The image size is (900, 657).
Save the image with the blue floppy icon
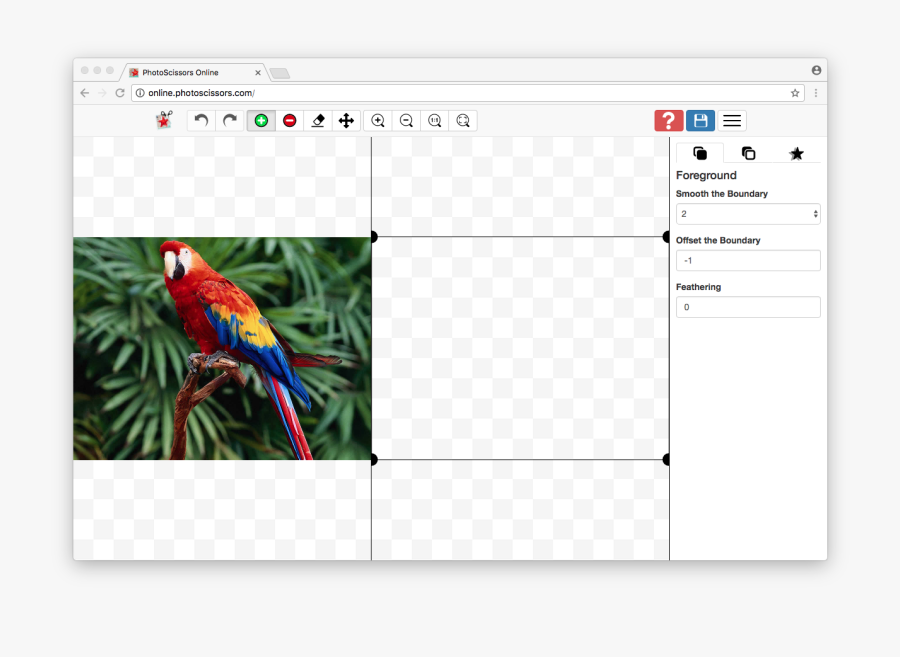coord(700,120)
